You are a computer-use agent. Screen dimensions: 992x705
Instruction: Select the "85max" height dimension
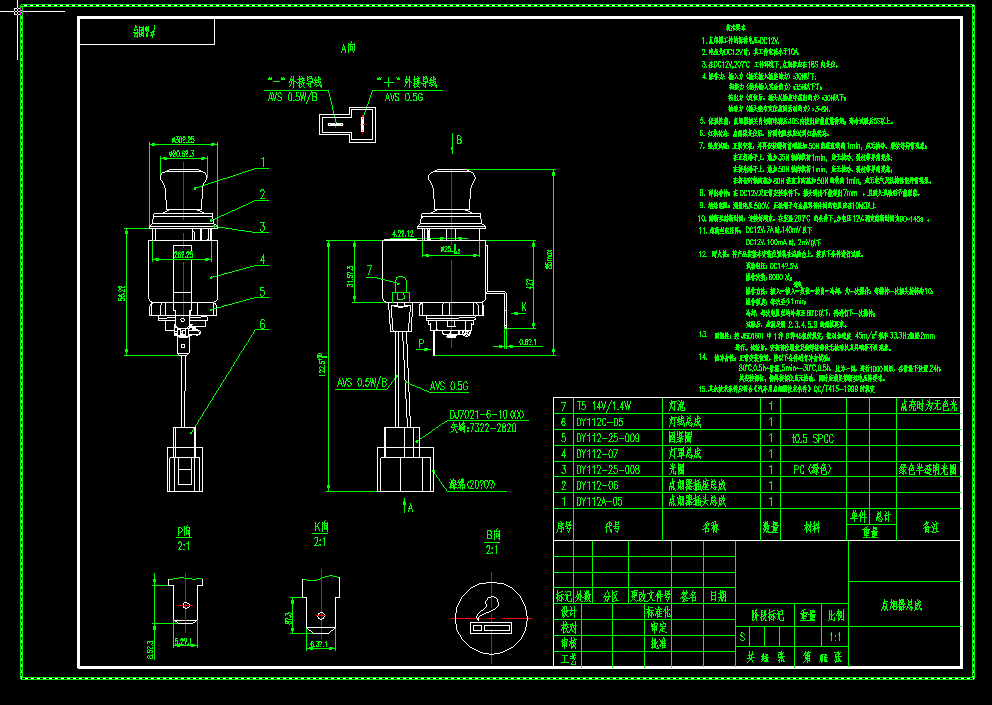tap(549, 258)
